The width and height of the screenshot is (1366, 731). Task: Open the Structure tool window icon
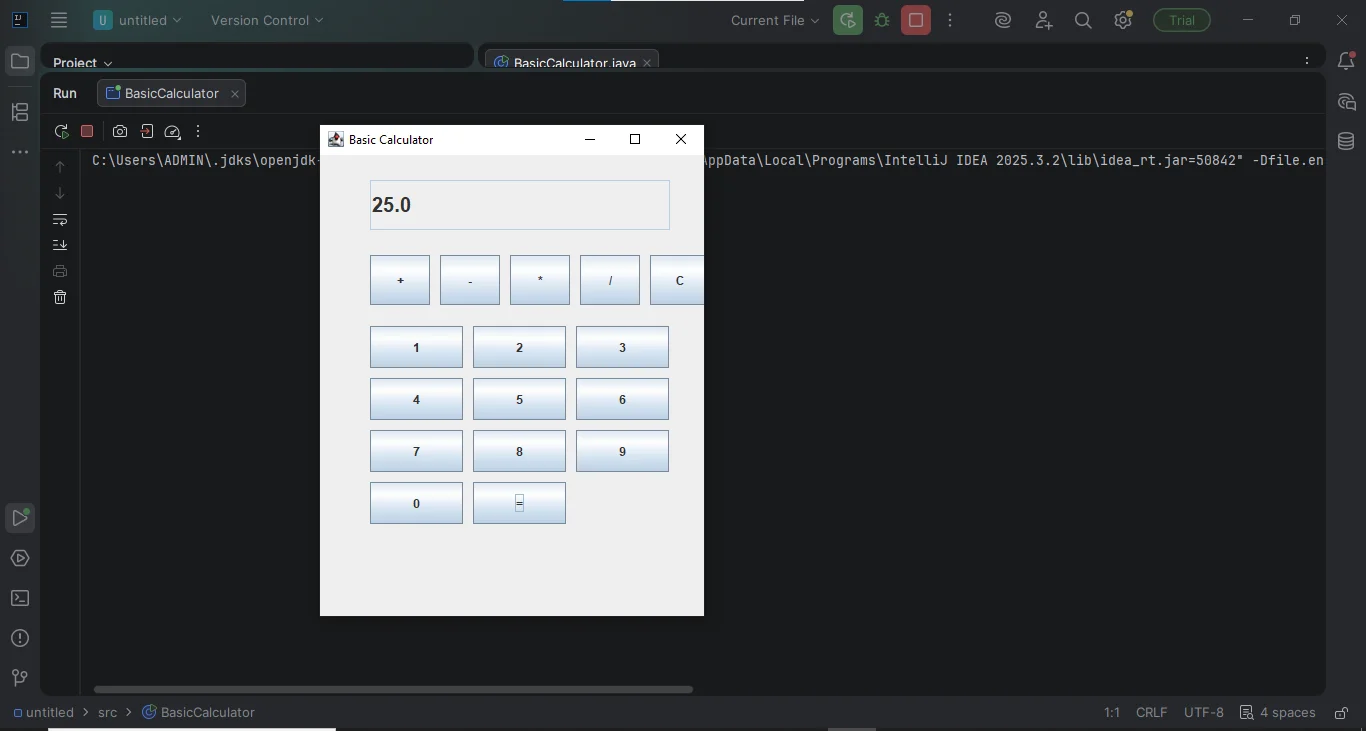[19, 112]
